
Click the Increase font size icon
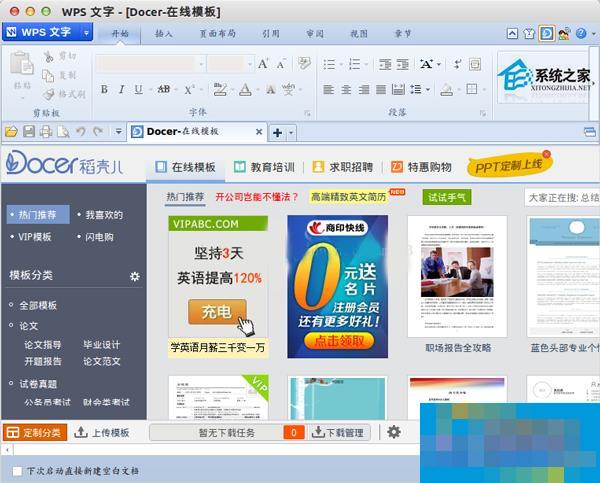pyautogui.click(x=263, y=64)
